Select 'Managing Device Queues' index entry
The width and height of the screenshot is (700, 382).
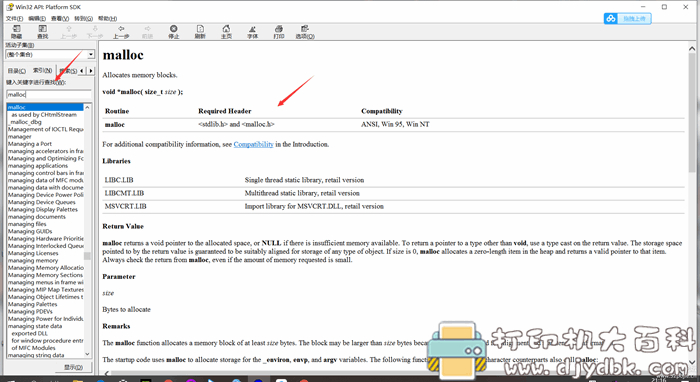(42, 202)
